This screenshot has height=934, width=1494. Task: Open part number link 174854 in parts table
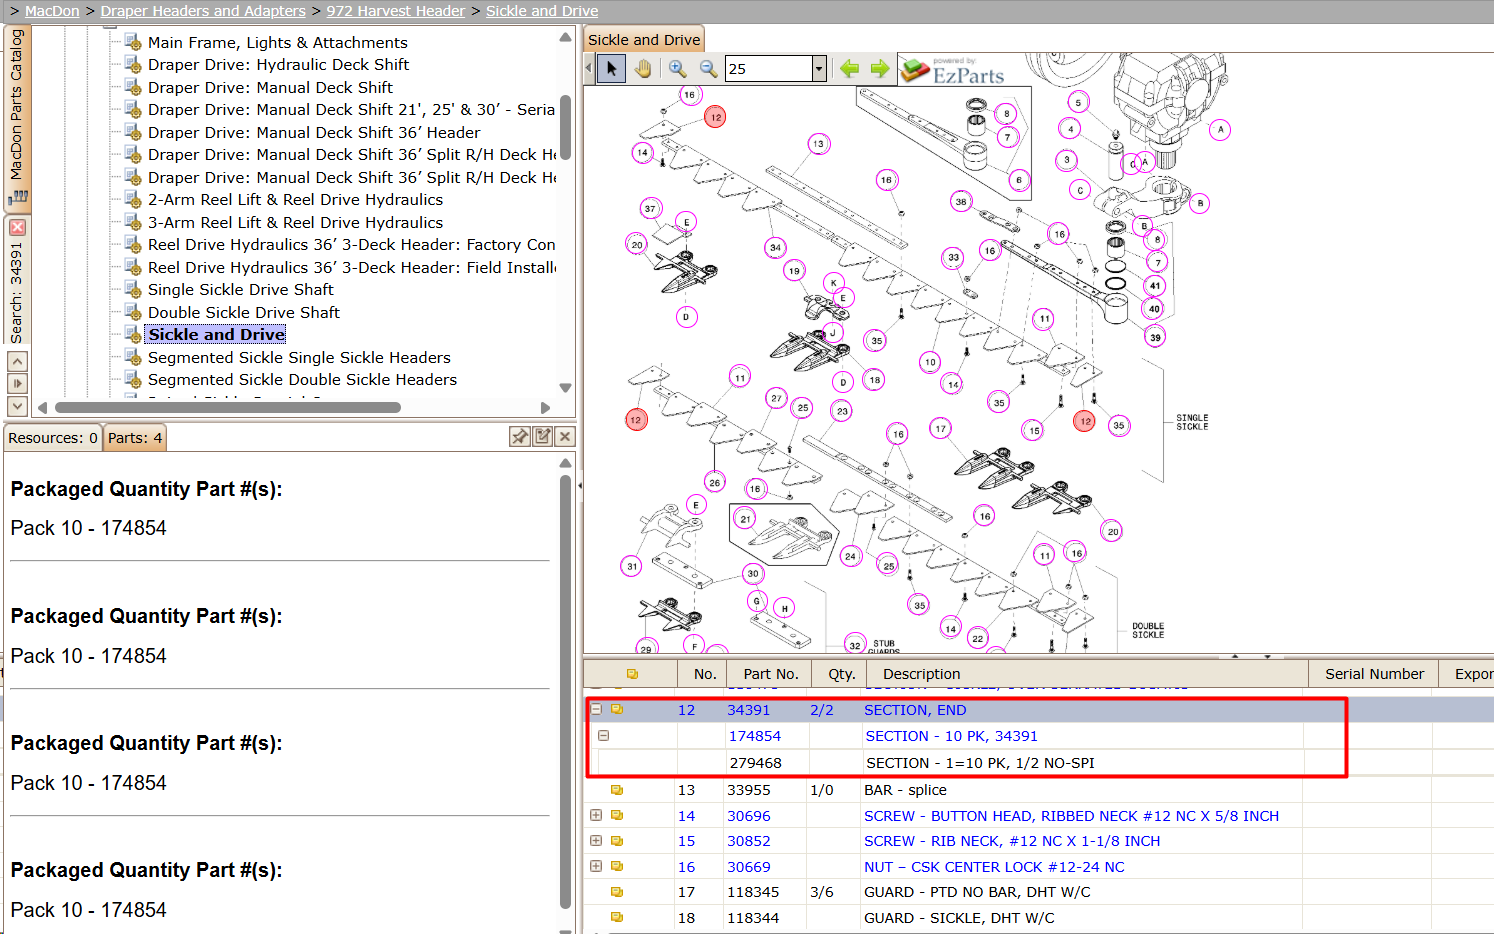coord(755,736)
